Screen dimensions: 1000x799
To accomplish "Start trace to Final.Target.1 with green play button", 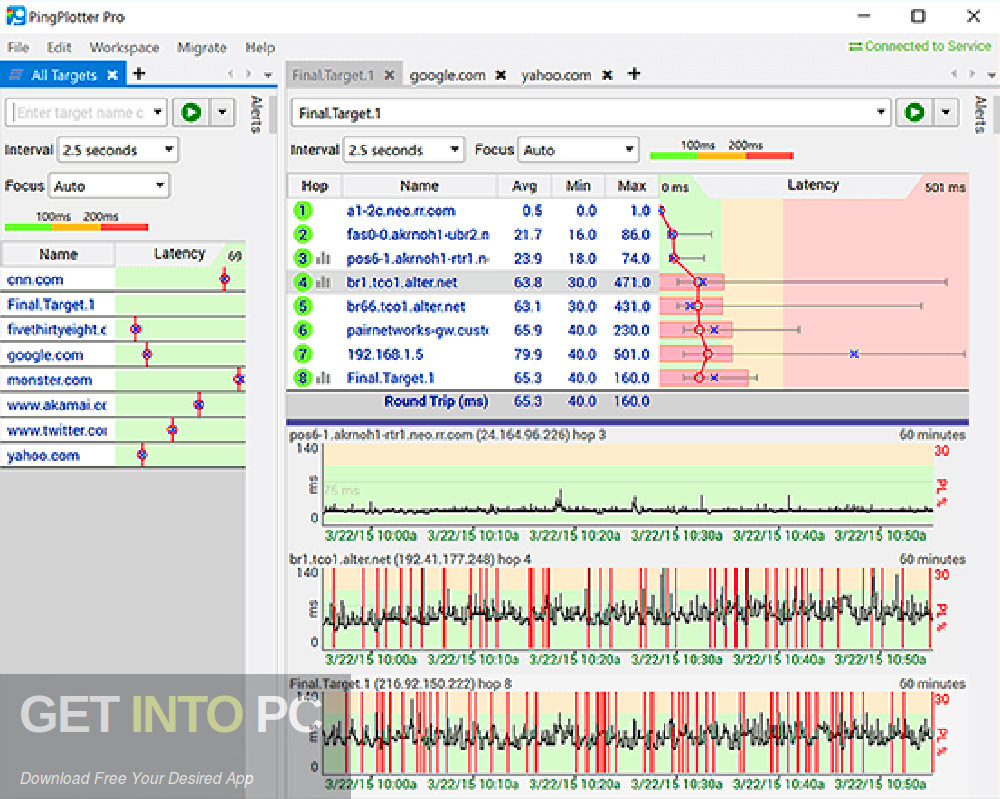I will pyautogui.click(x=914, y=113).
